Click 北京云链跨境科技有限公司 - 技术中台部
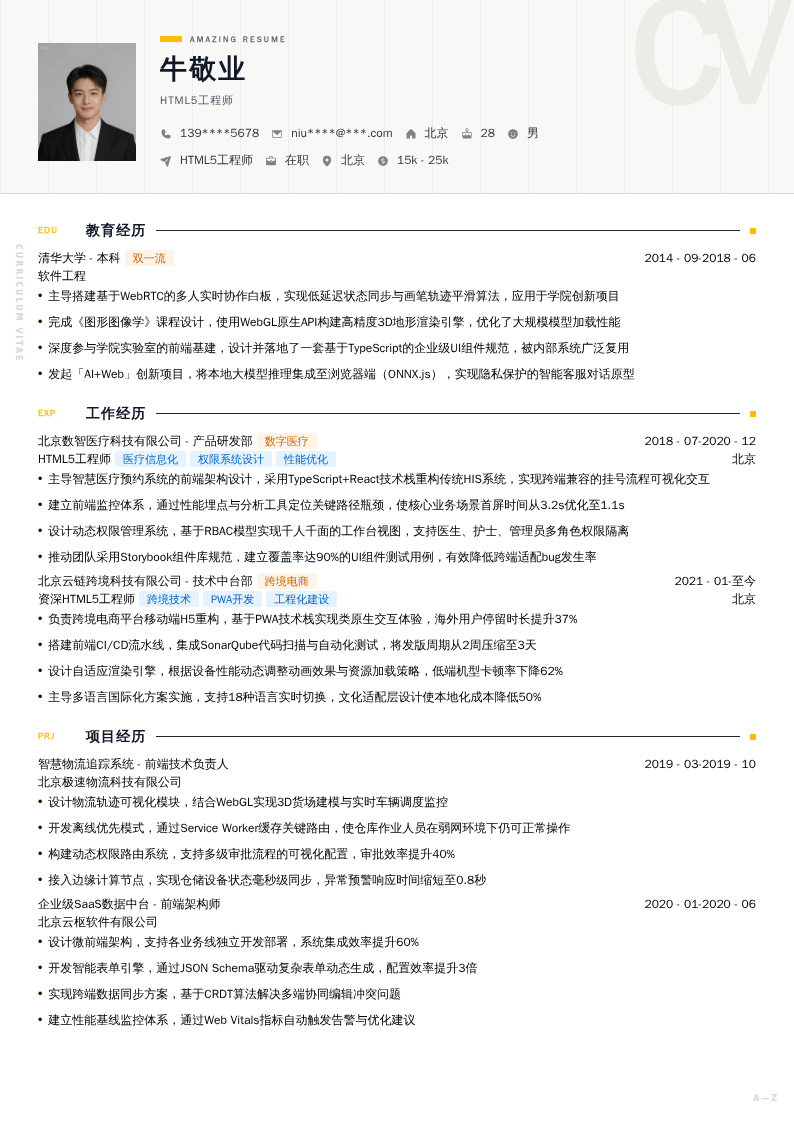 (145, 581)
